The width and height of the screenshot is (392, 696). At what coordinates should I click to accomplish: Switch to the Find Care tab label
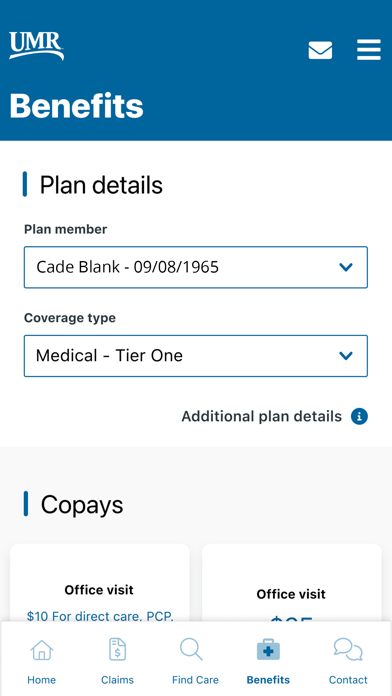[x=195, y=680]
